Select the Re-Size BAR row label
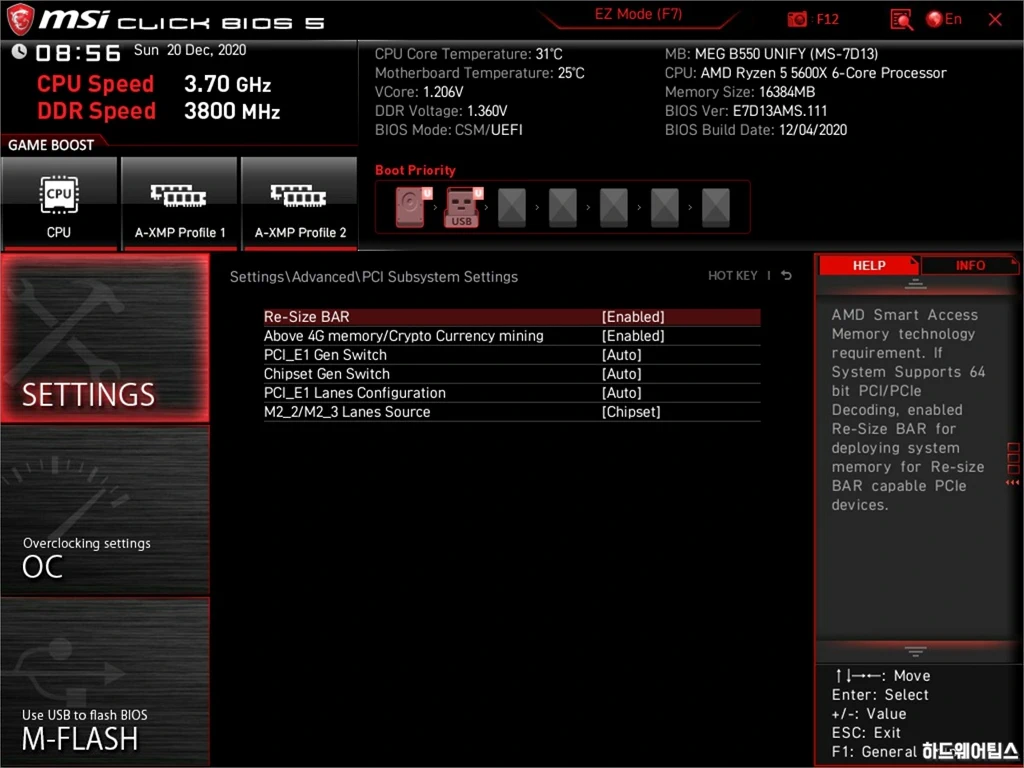The image size is (1024, 768). [x=306, y=317]
